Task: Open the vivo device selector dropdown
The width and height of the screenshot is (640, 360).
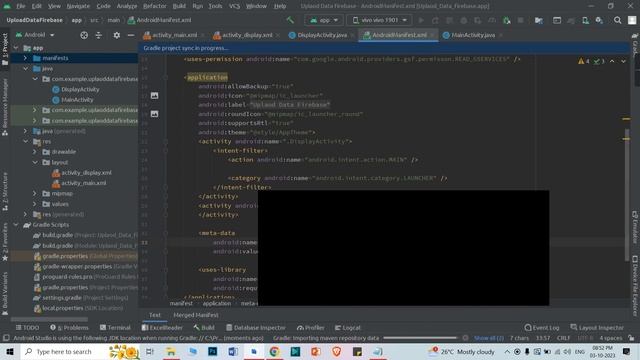Action: (380, 20)
